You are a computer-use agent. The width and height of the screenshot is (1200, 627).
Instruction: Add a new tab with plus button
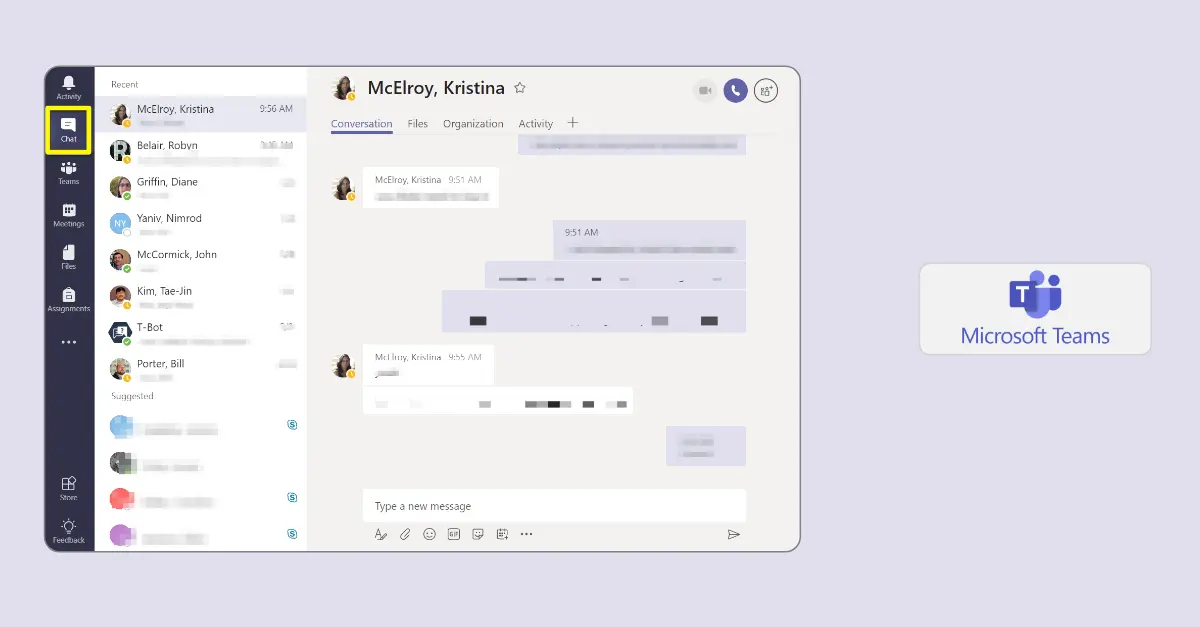tap(573, 123)
